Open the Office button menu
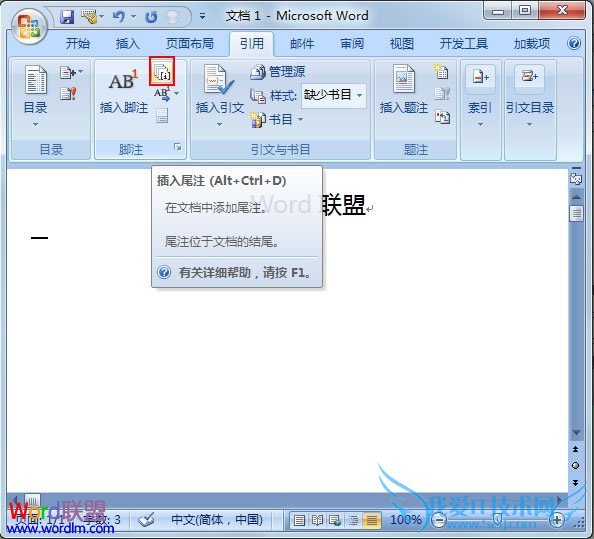The width and height of the screenshot is (594, 539). [x=29, y=26]
